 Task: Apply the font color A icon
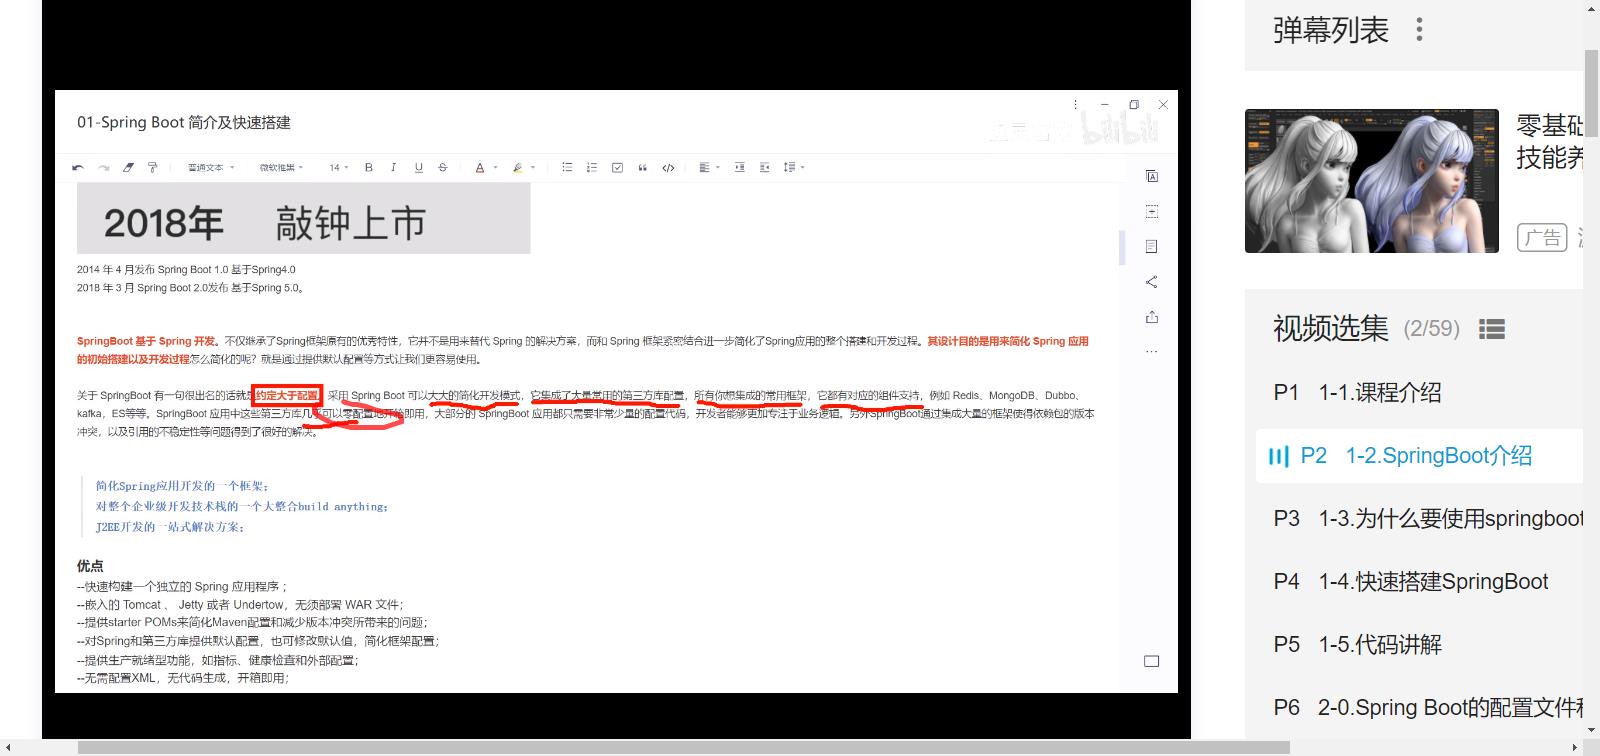(x=480, y=168)
